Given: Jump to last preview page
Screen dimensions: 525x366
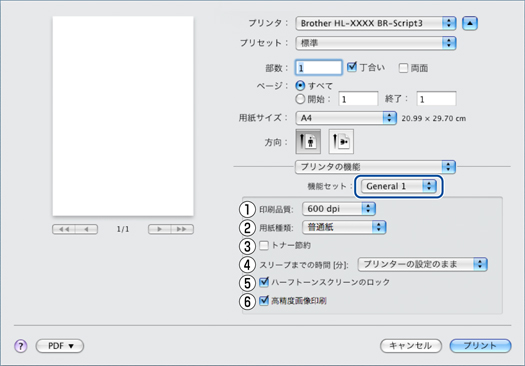Looking at the screenshot, I should 182,229.
